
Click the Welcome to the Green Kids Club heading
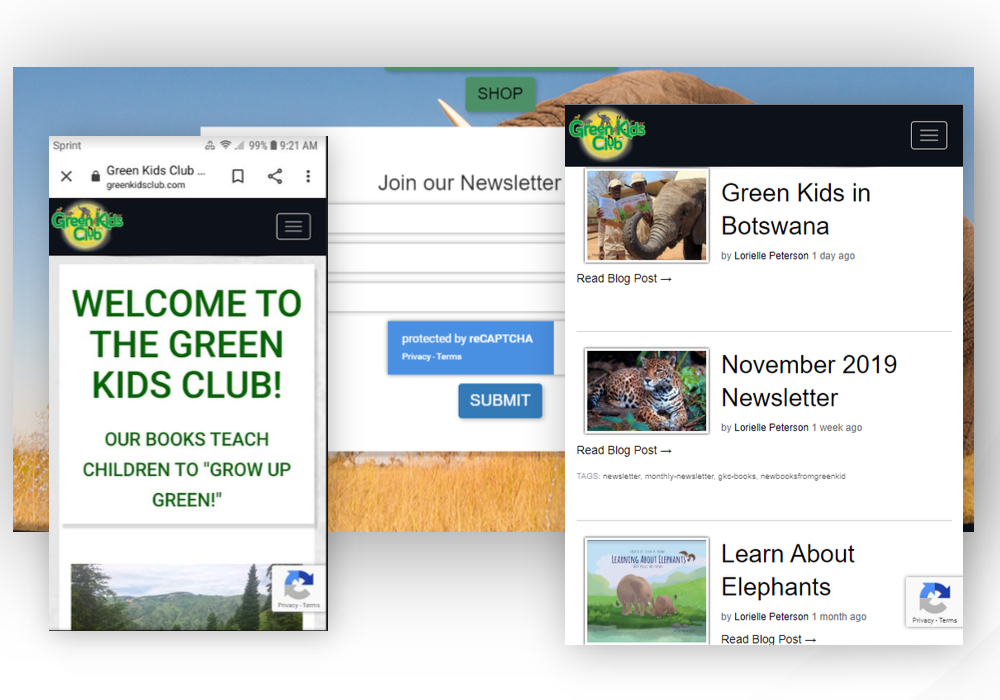click(x=187, y=344)
